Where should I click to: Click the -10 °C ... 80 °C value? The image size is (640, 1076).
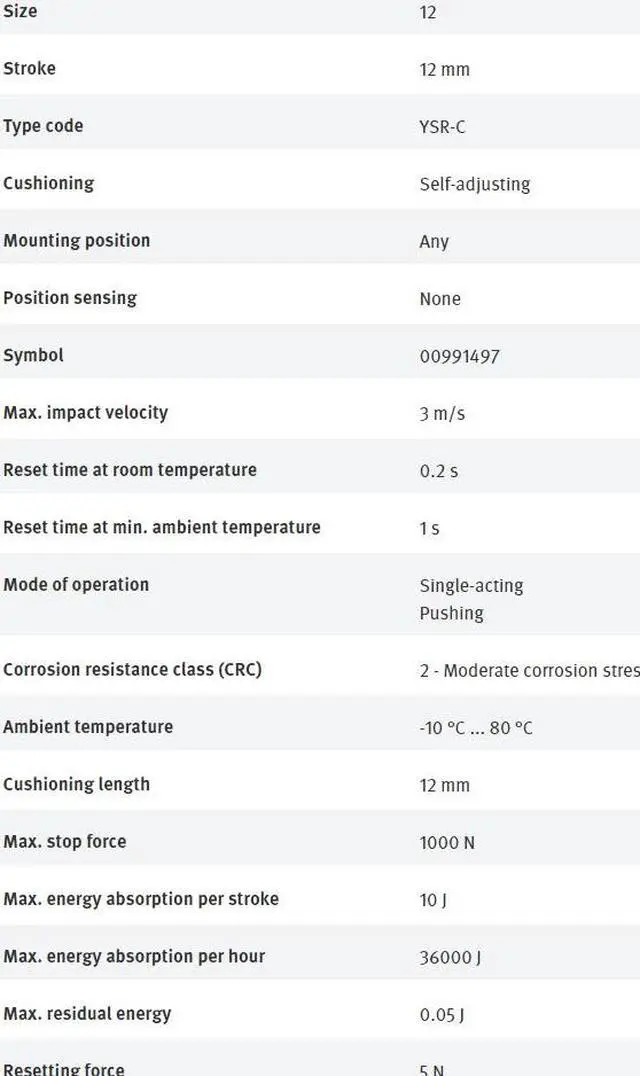(x=476, y=728)
